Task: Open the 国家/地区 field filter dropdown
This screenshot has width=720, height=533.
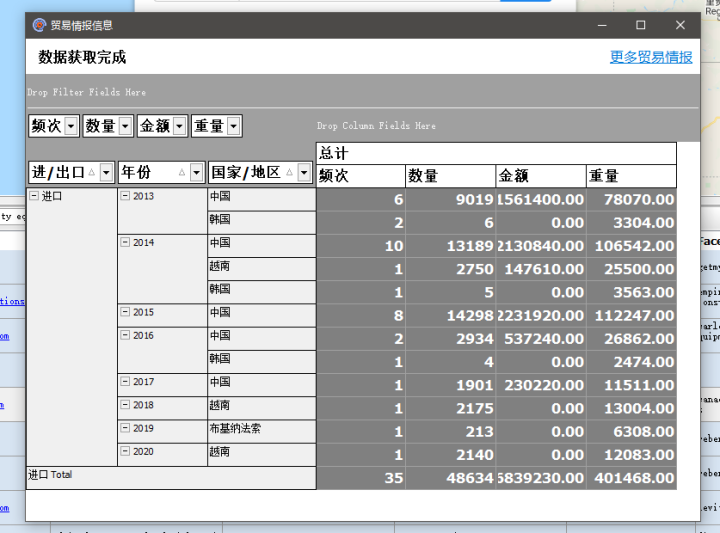Action: (304, 173)
